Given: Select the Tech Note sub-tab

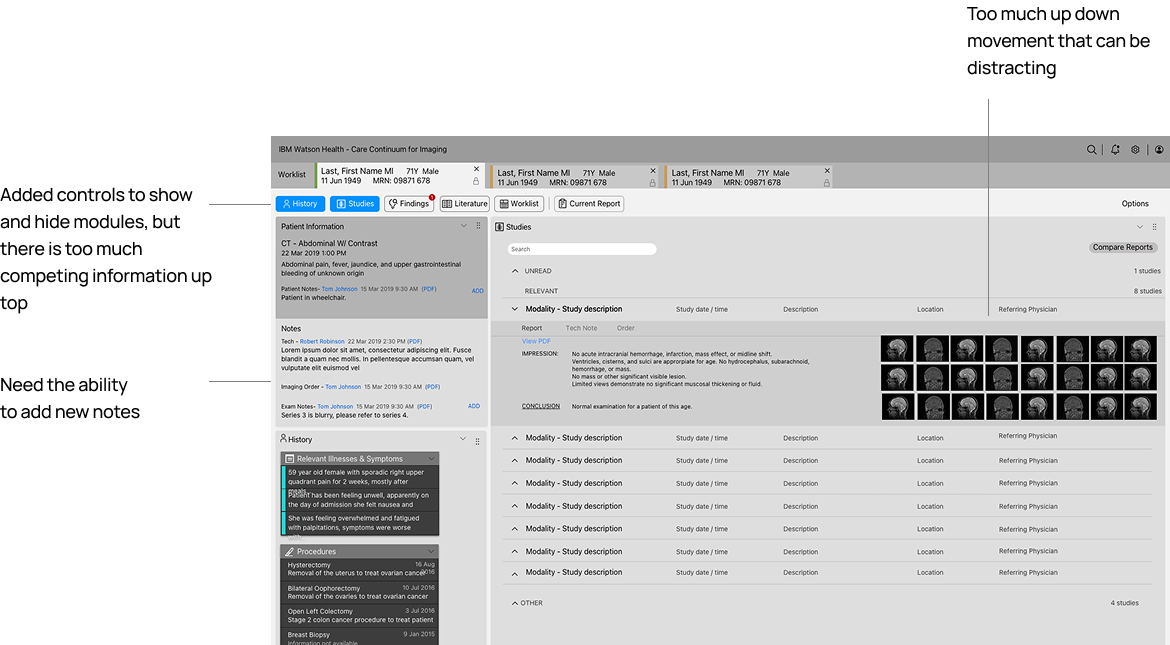Looking at the screenshot, I should [x=581, y=328].
